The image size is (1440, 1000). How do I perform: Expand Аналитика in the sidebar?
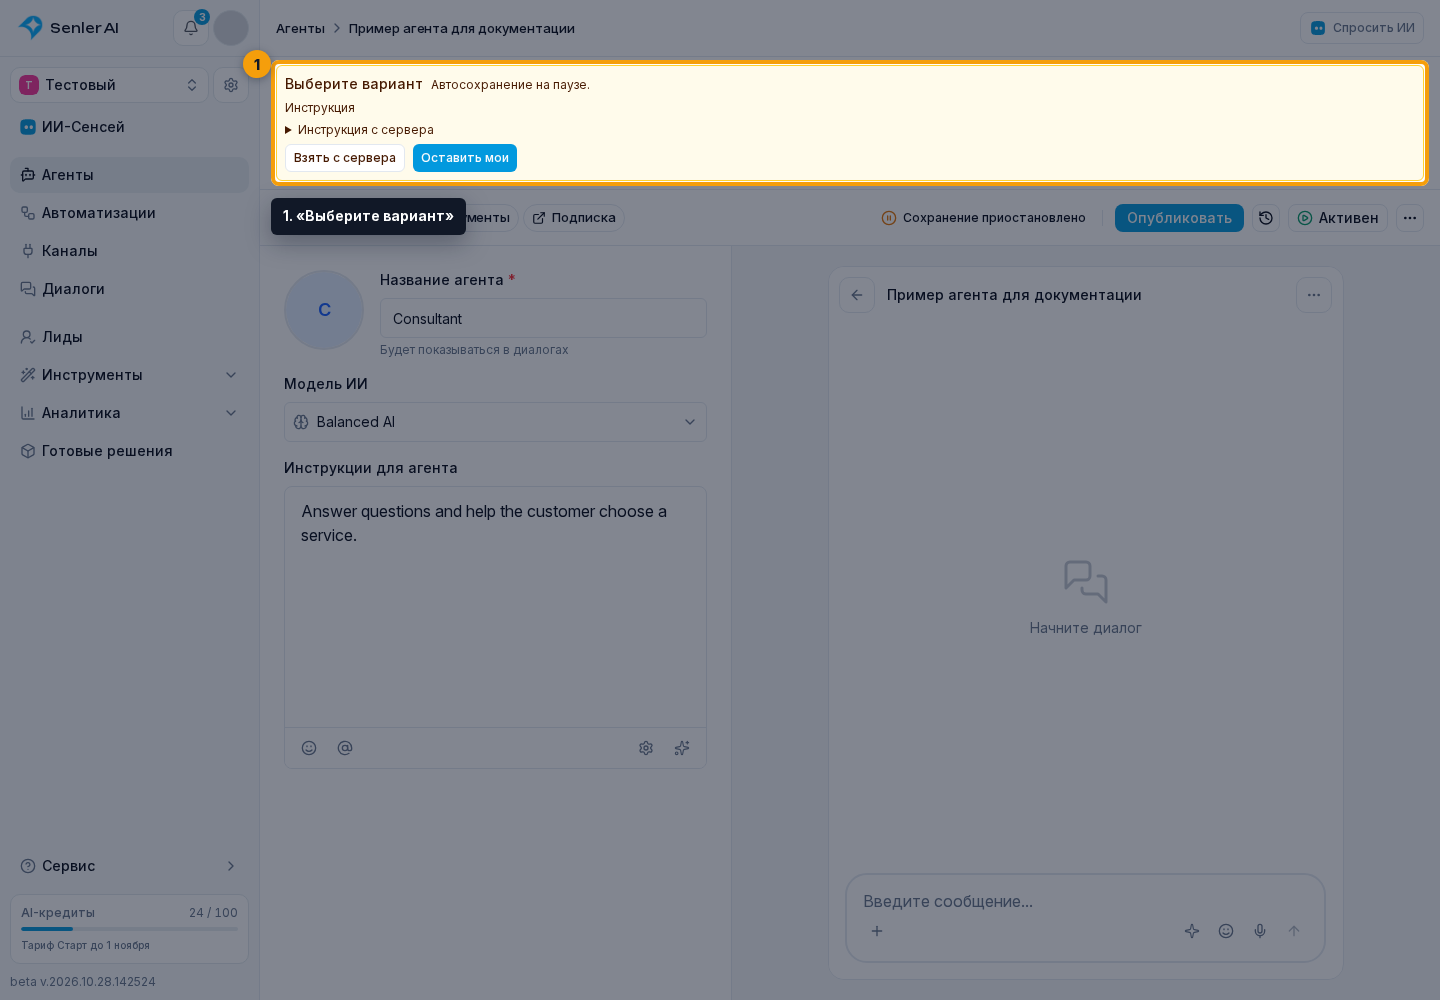tap(129, 413)
